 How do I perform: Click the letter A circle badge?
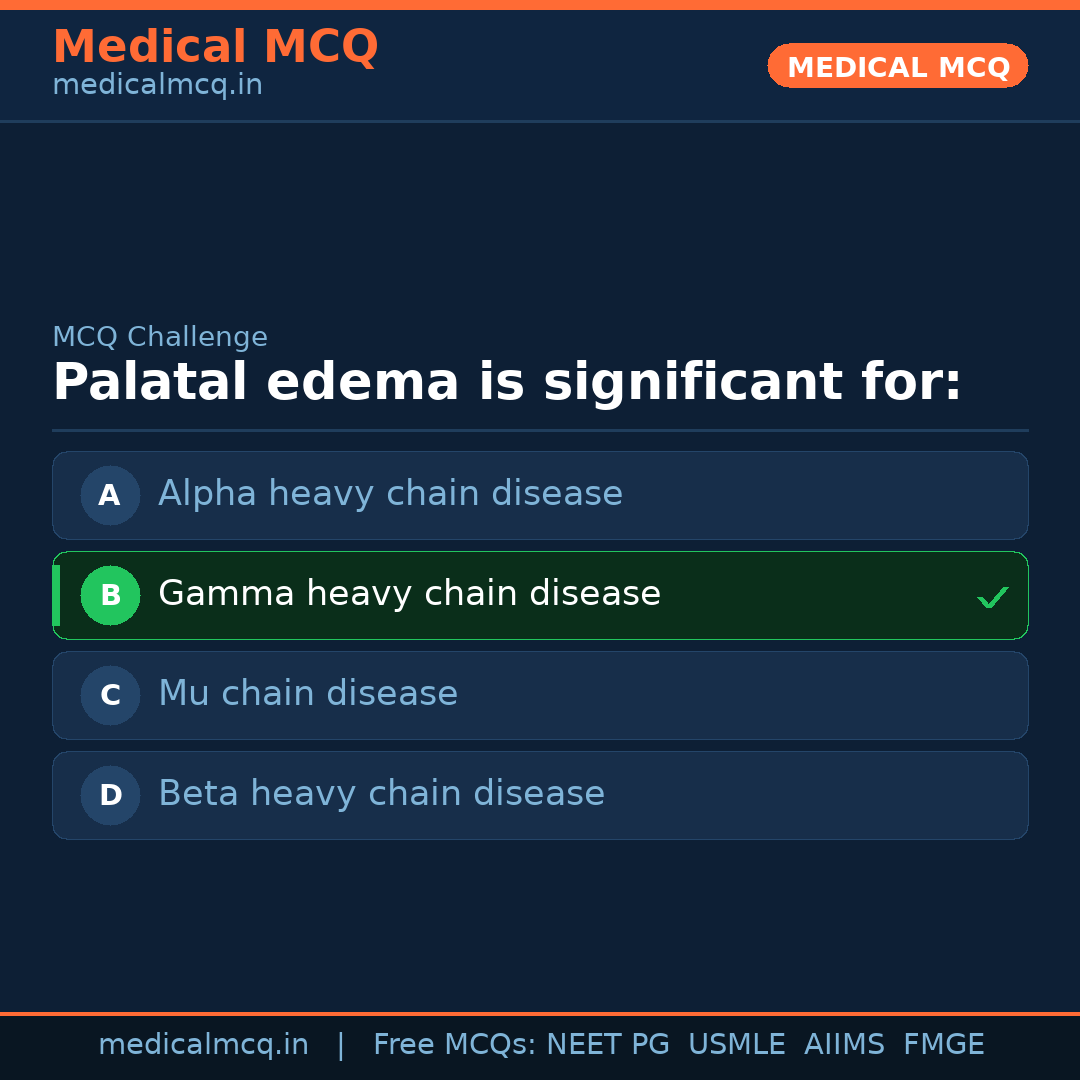click(x=110, y=495)
